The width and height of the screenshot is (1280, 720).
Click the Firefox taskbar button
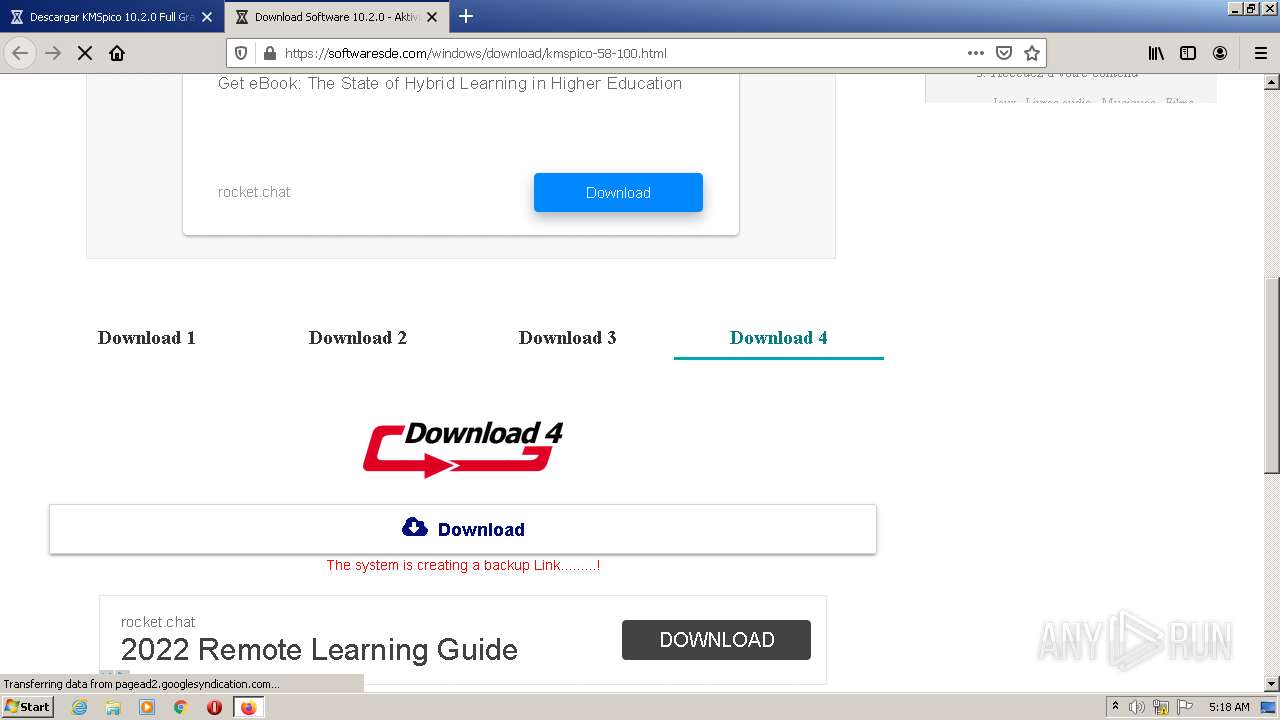(248, 707)
